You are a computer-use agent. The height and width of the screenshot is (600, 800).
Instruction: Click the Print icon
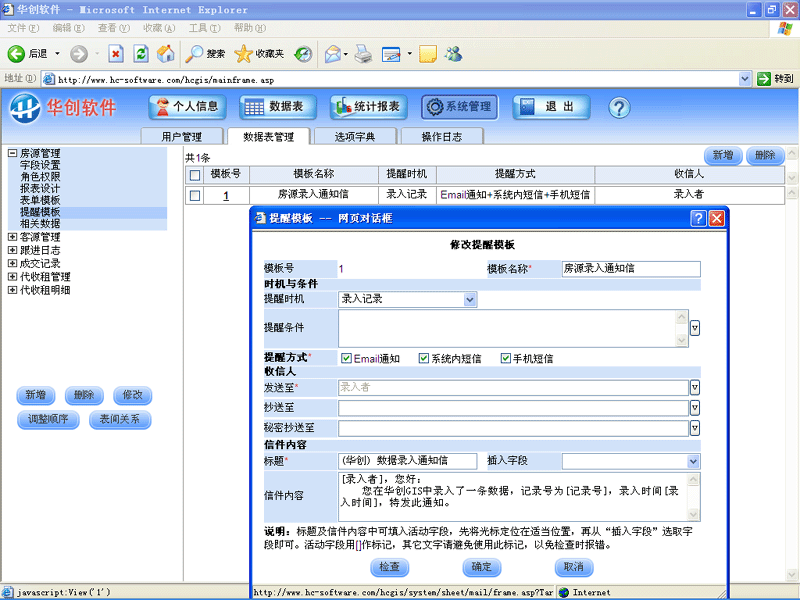point(363,54)
